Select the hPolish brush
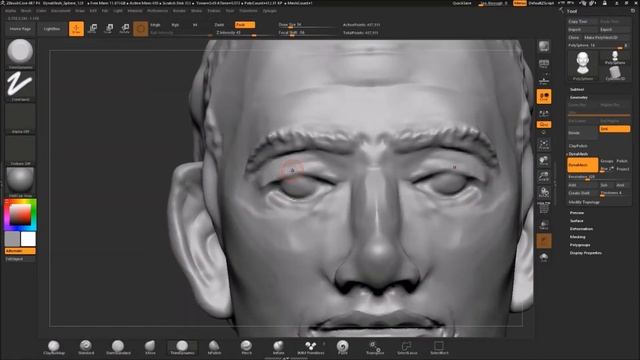 point(214,348)
